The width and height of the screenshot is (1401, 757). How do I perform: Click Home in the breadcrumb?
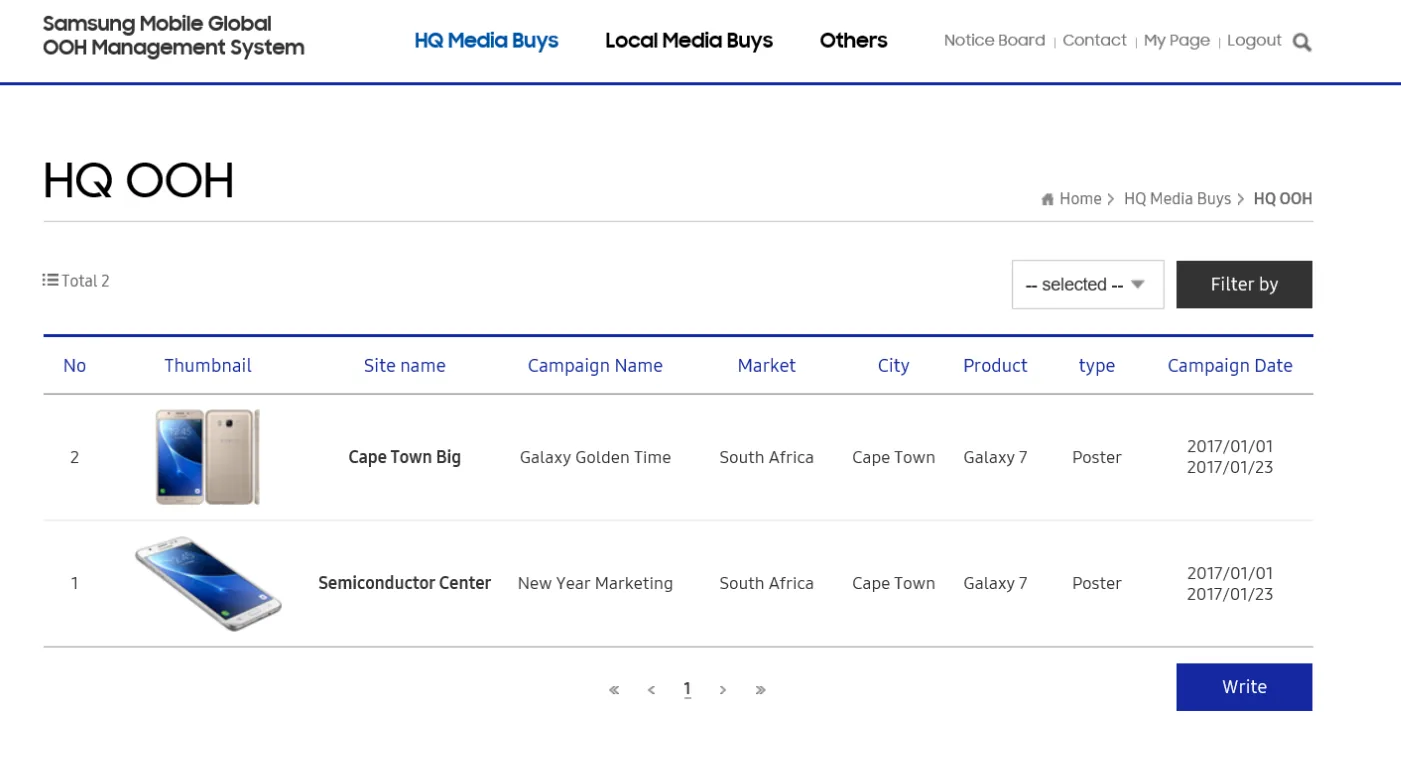point(1080,199)
